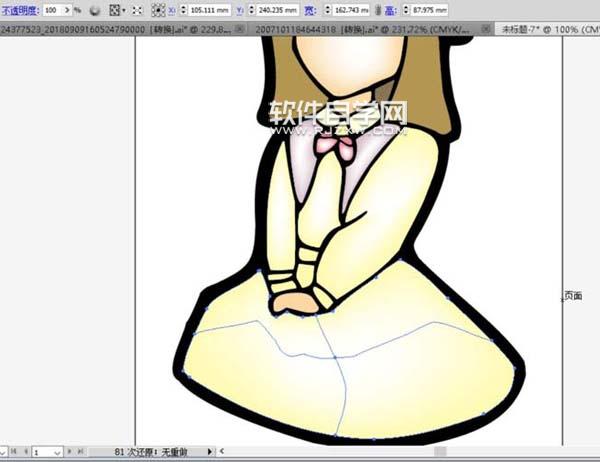Click the anchor point at skirt seam center
The image size is (600, 462).
[x=335, y=358]
